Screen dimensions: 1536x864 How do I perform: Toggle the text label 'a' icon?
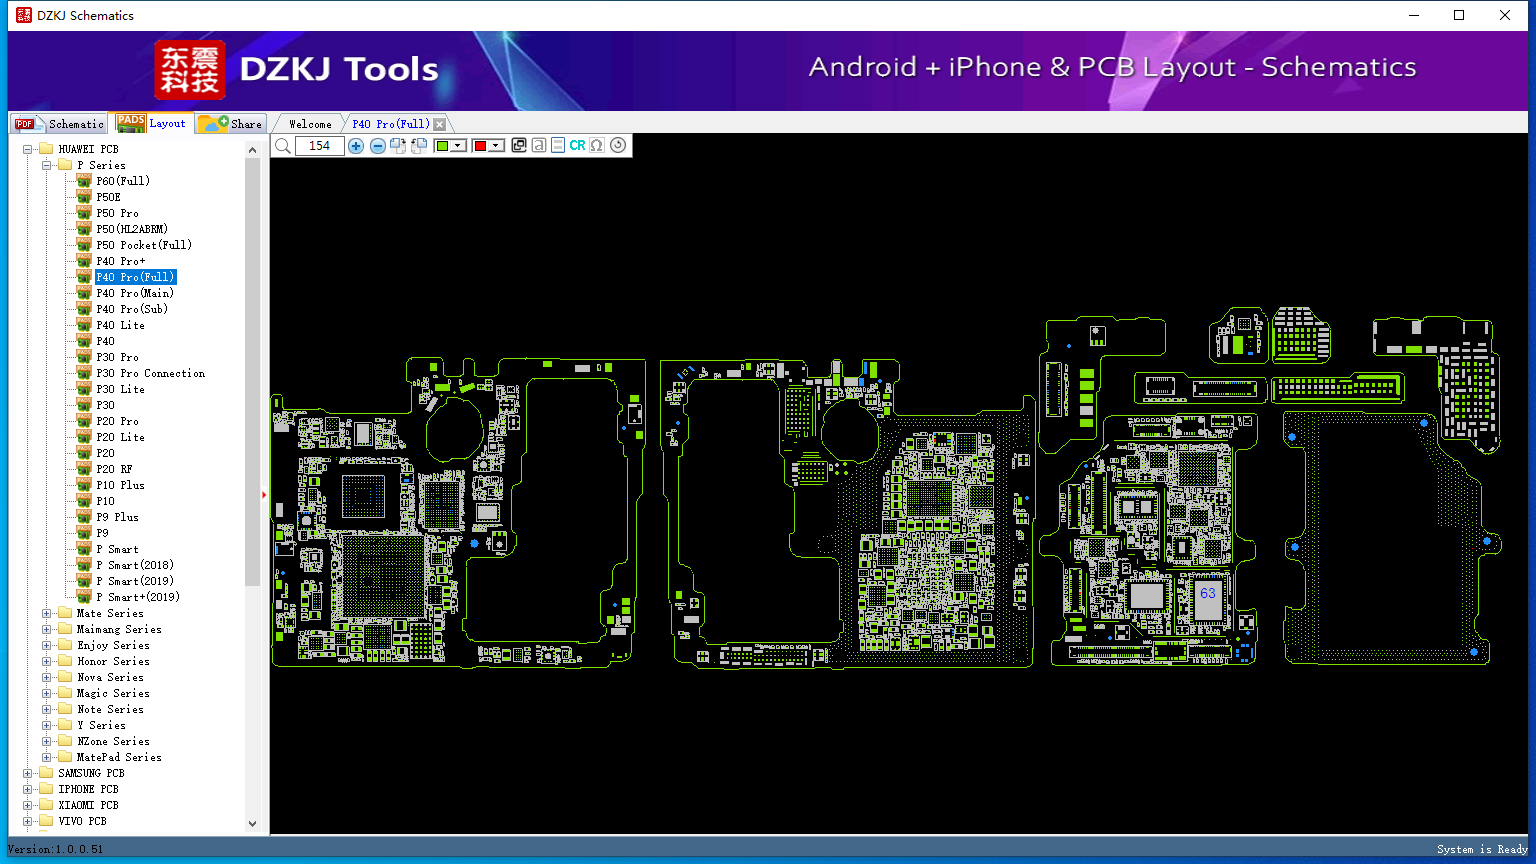[x=539, y=146]
